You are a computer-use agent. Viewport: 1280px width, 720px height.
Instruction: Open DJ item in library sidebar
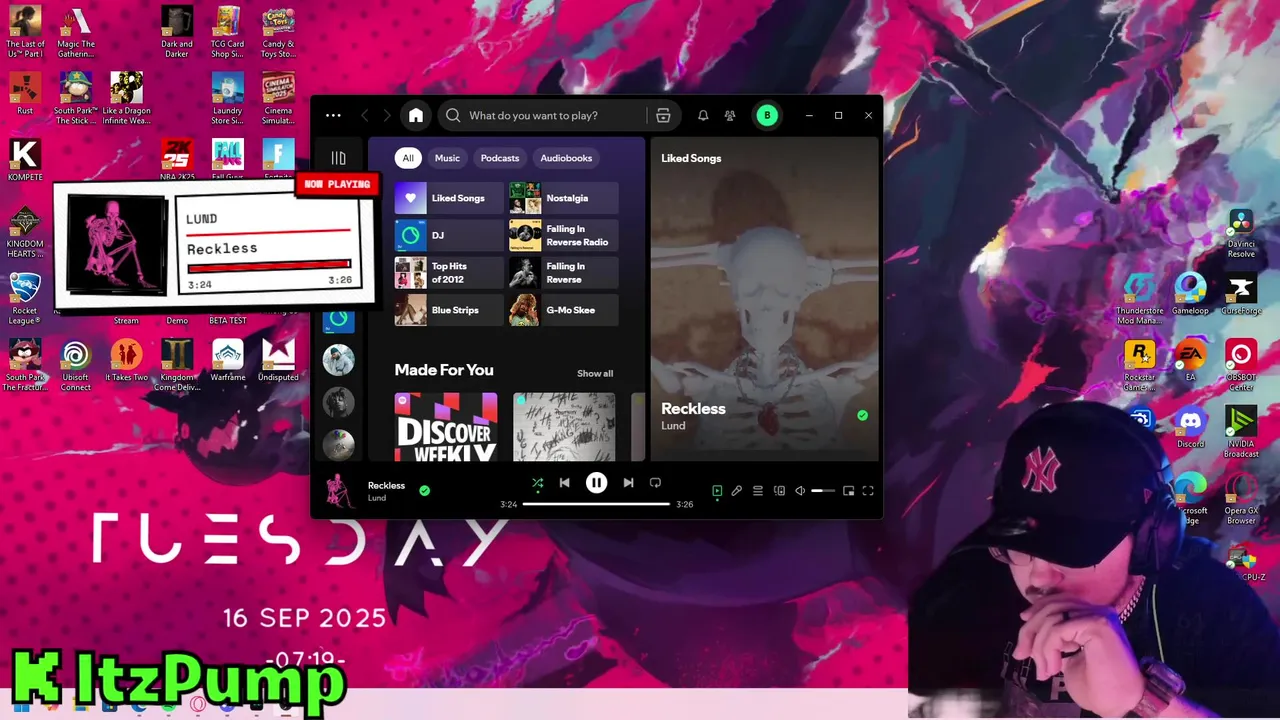click(x=338, y=319)
